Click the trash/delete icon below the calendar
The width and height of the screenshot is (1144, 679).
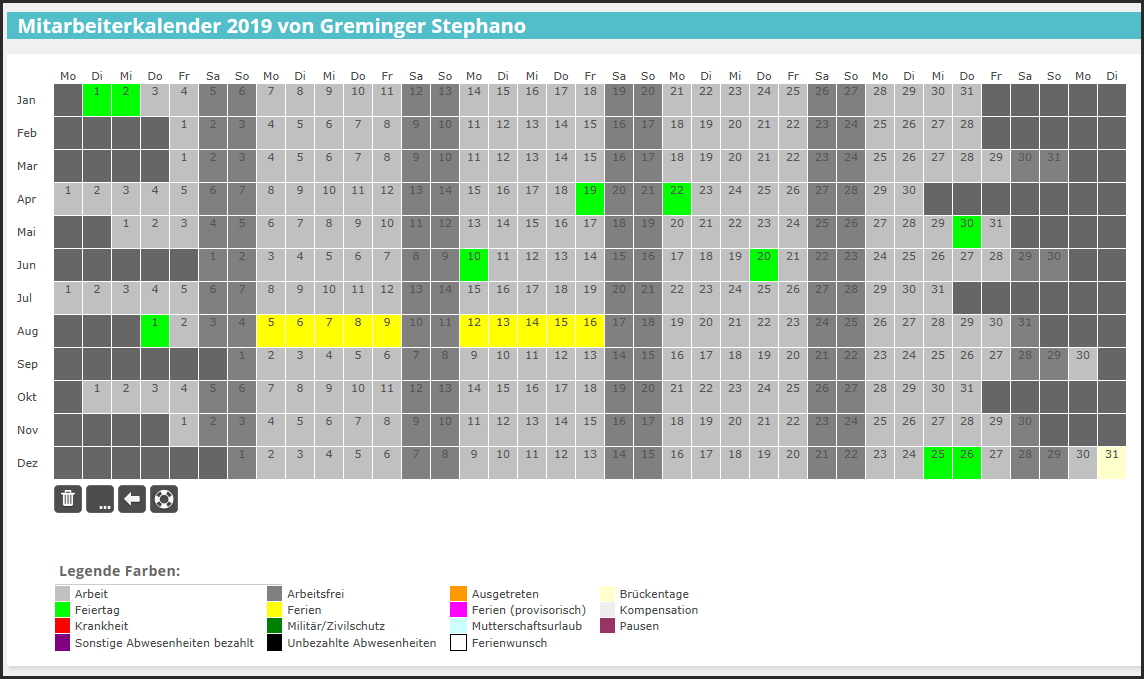(68, 499)
